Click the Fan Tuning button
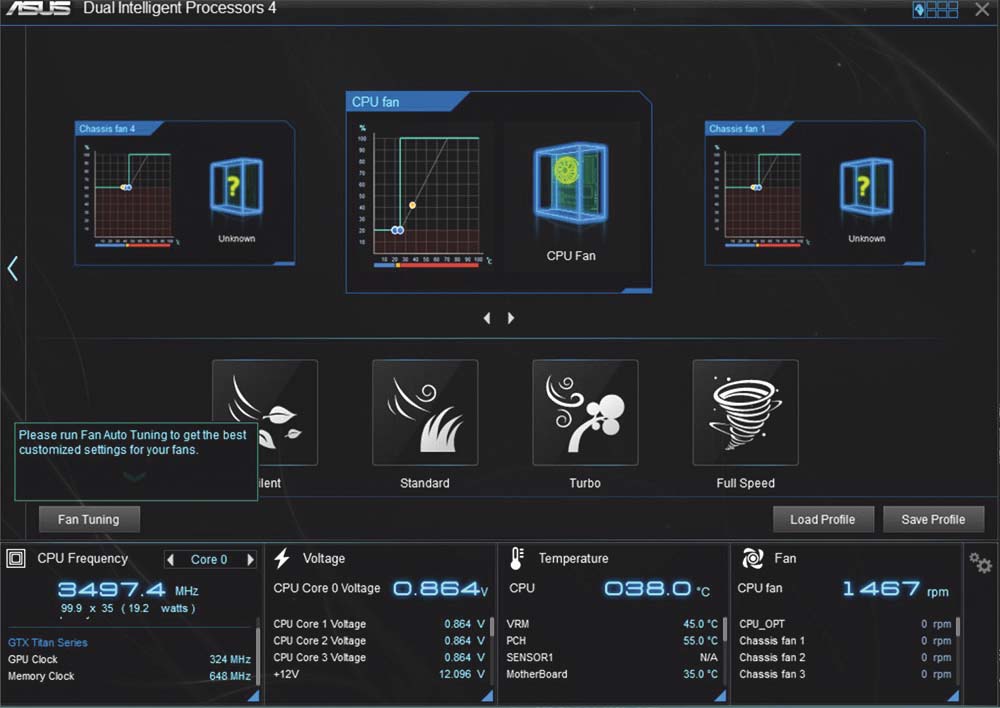The height and width of the screenshot is (708, 1000). 89,519
